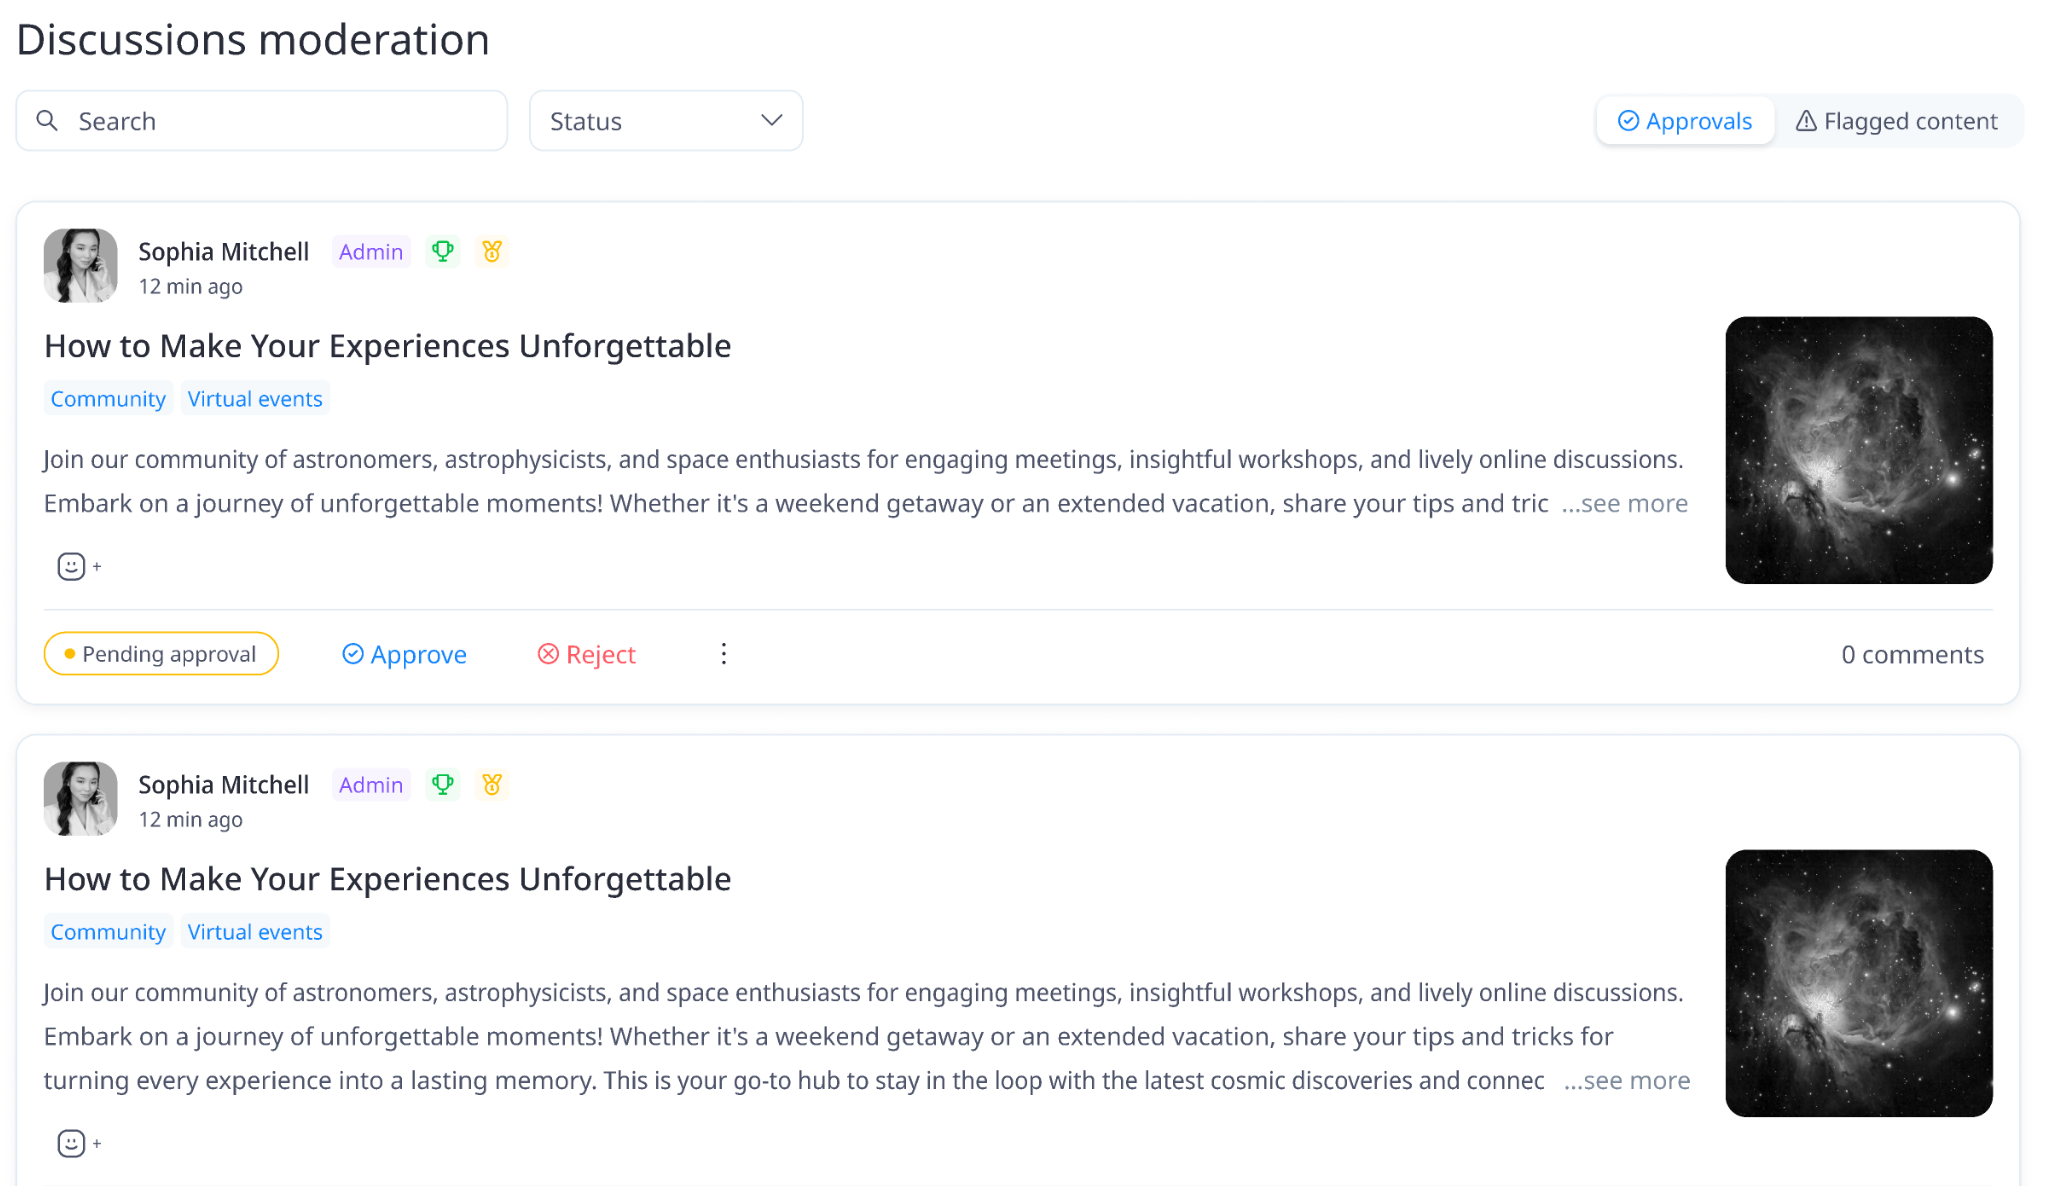Expand second post with see more
Viewport: 2048px width, 1186px height.
[1627, 1080]
